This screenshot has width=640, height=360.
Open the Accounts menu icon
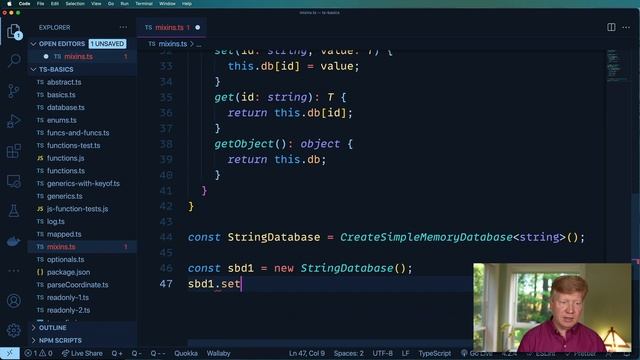coord(14,301)
